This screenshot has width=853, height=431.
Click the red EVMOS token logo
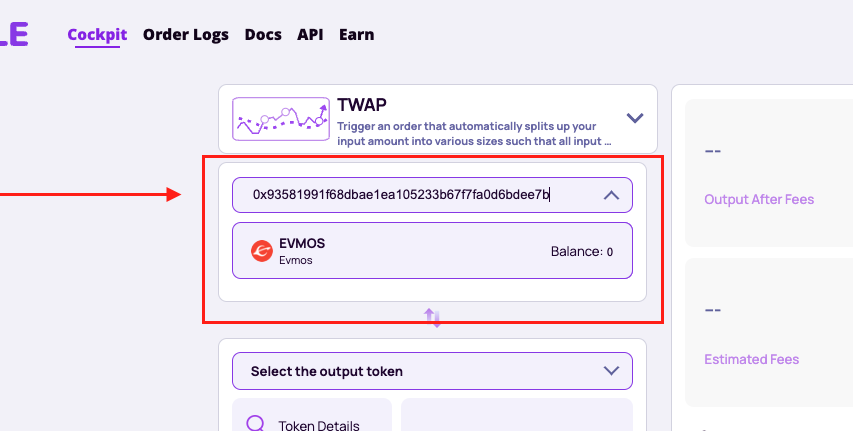point(262,251)
